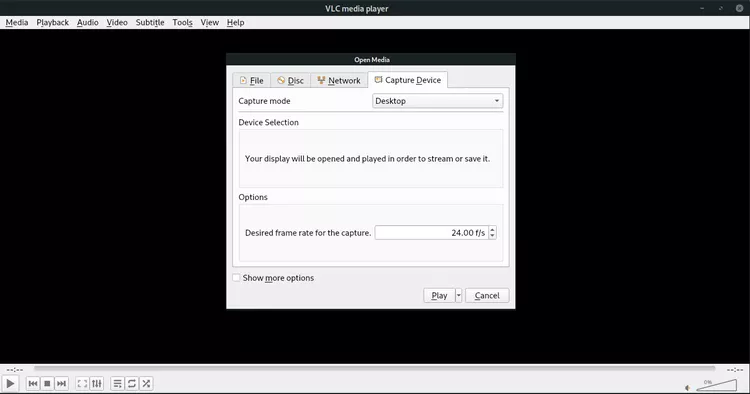Open the View menu
The height and width of the screenshot is (394, 750).
pos(210,22)
